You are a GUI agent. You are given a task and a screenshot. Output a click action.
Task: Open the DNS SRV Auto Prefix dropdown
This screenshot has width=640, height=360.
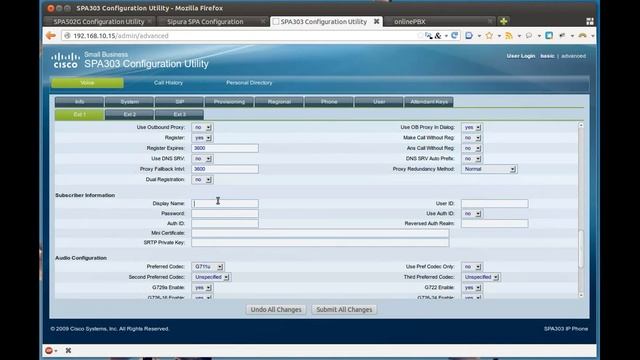[x=471, y=159]
